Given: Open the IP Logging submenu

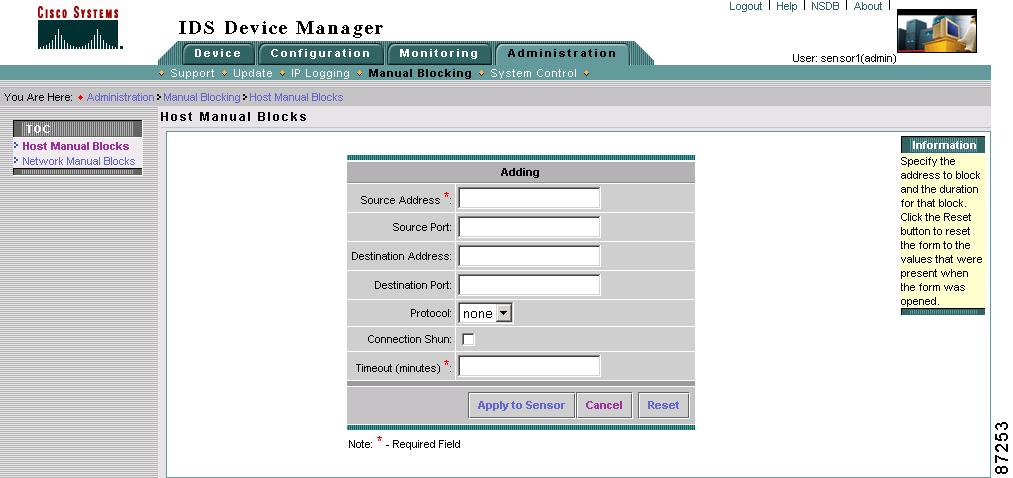Looking at the screenshot, I should tap(320, 73).
